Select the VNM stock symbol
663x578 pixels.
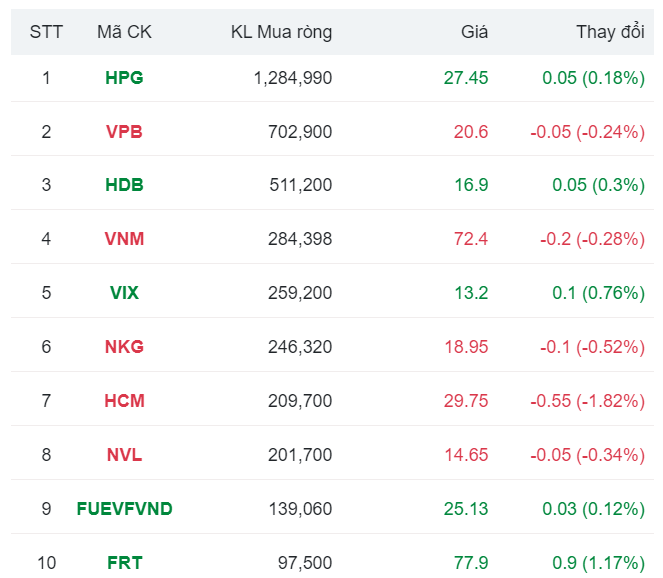coord(124,239)
